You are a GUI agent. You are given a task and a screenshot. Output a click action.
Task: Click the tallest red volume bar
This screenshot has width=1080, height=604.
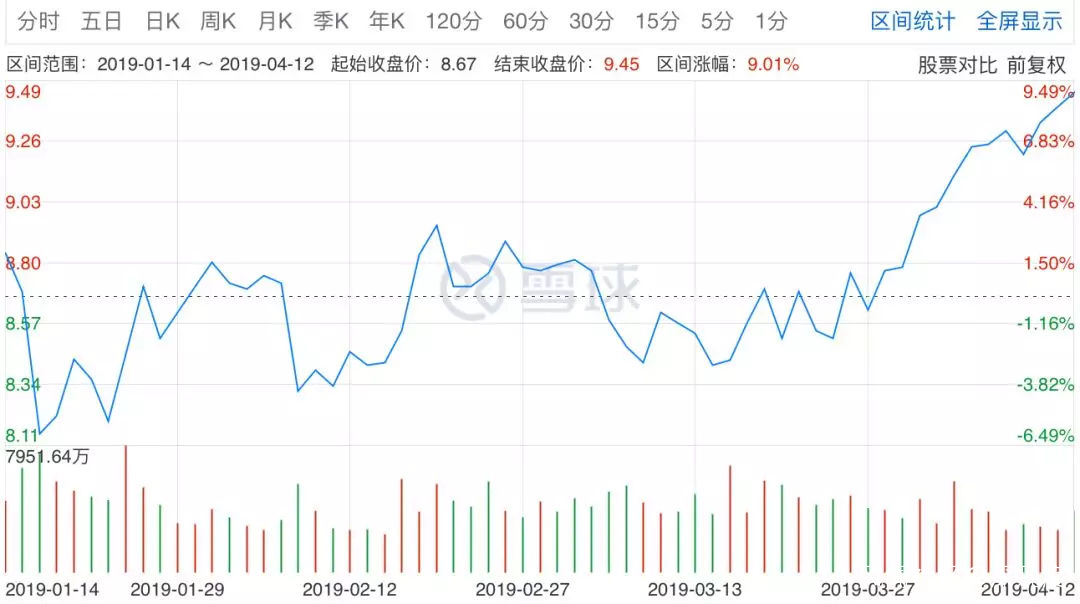[x=125, y=508]
